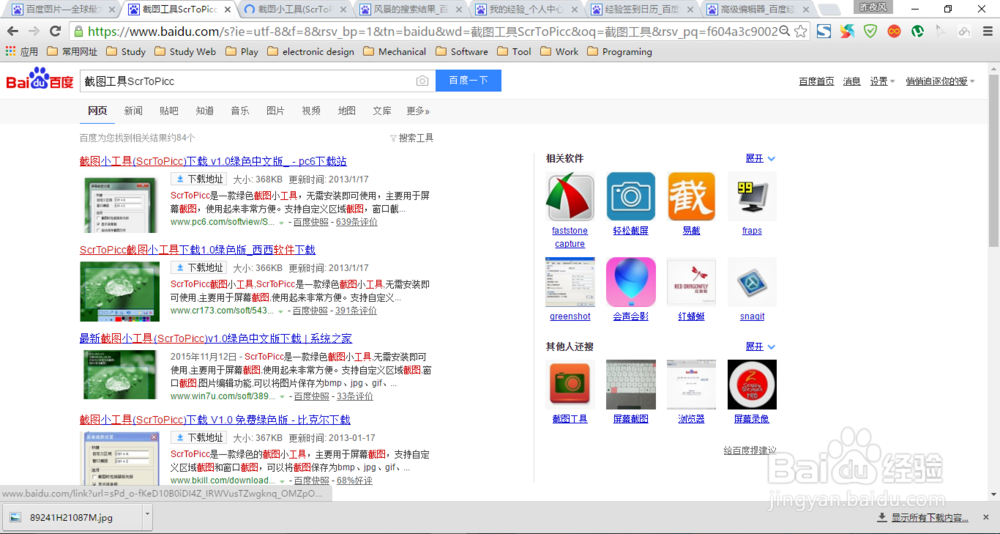
Task: Click the green shield extension icon
Action: coord(871,31)
